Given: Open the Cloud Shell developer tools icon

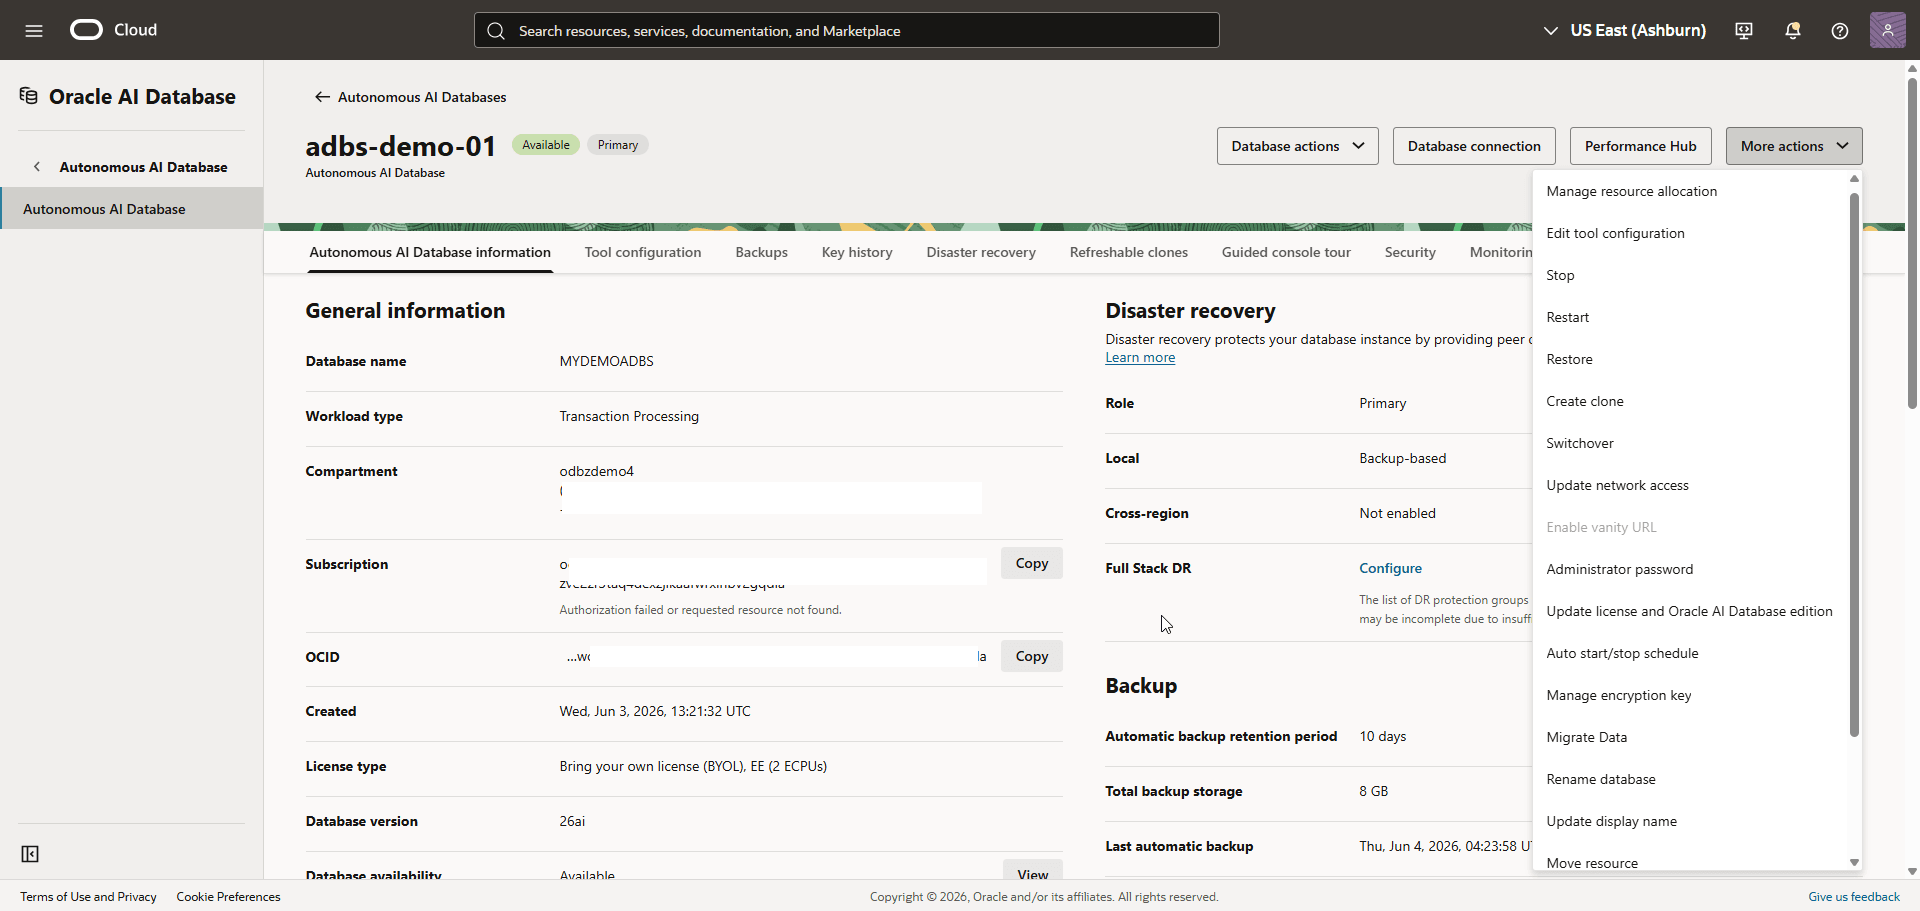Looking at the screenshot, I should click(1744, 30).
